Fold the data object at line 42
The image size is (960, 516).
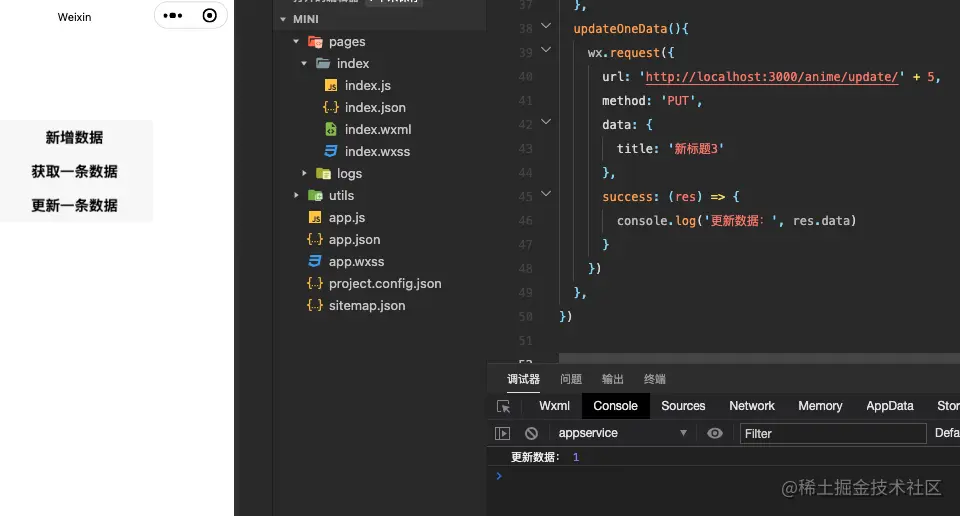[546, 122]
